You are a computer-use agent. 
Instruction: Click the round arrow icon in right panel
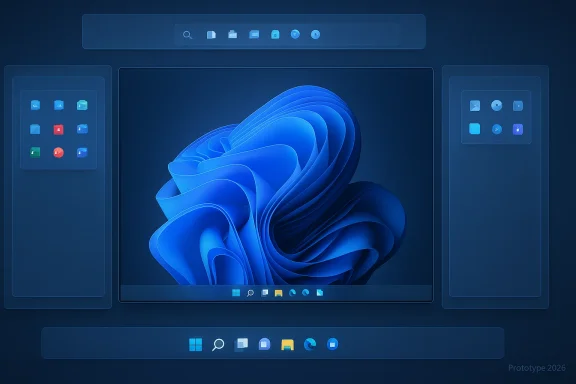pyautogui.click(x=497, y=129)
